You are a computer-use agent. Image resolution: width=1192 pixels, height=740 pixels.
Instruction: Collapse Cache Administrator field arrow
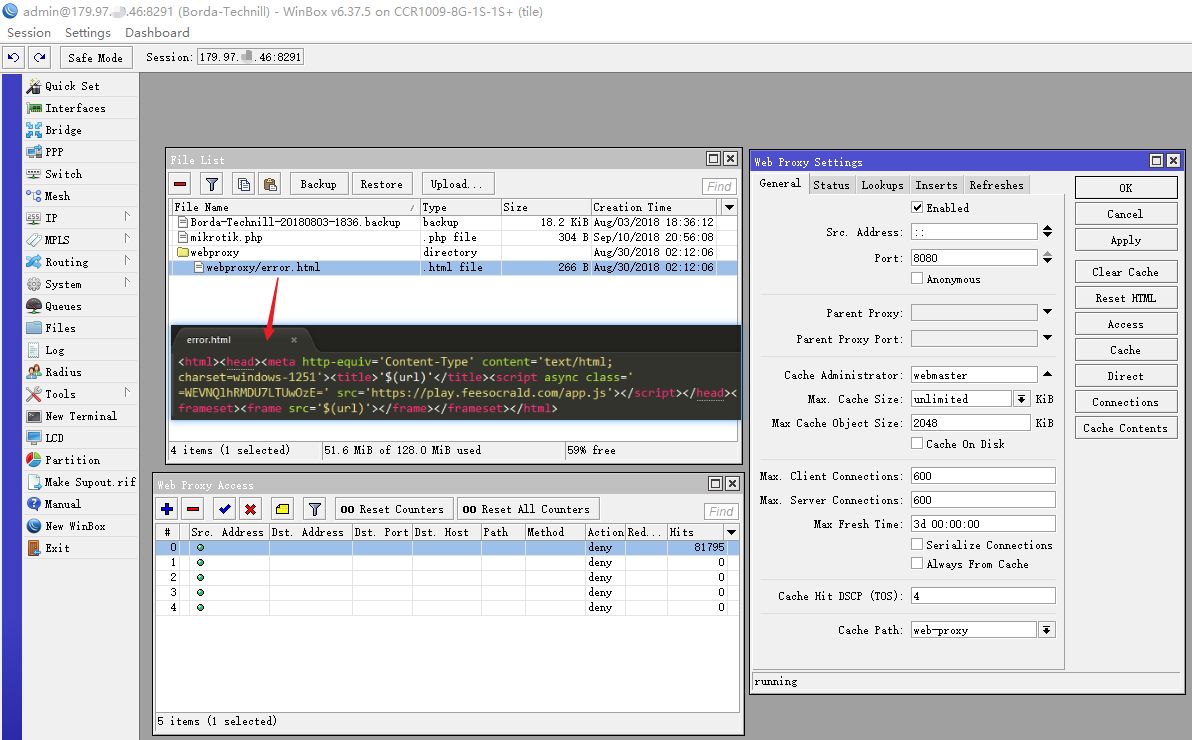[1048, 374]
